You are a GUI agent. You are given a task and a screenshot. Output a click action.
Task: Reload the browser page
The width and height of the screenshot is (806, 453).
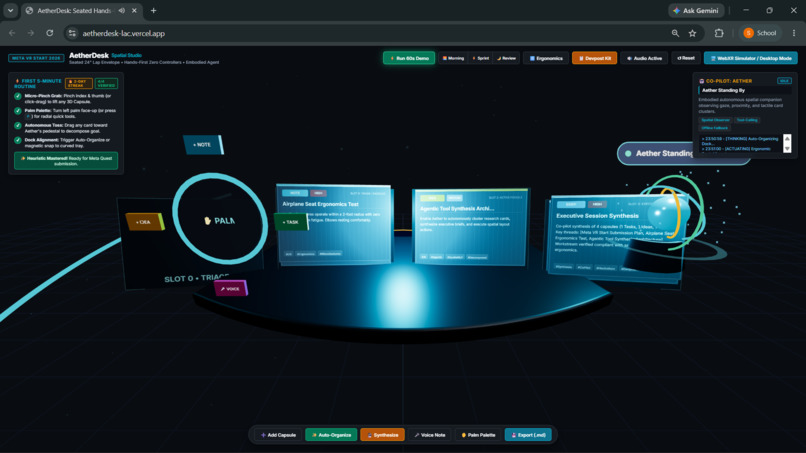point(49,33)
